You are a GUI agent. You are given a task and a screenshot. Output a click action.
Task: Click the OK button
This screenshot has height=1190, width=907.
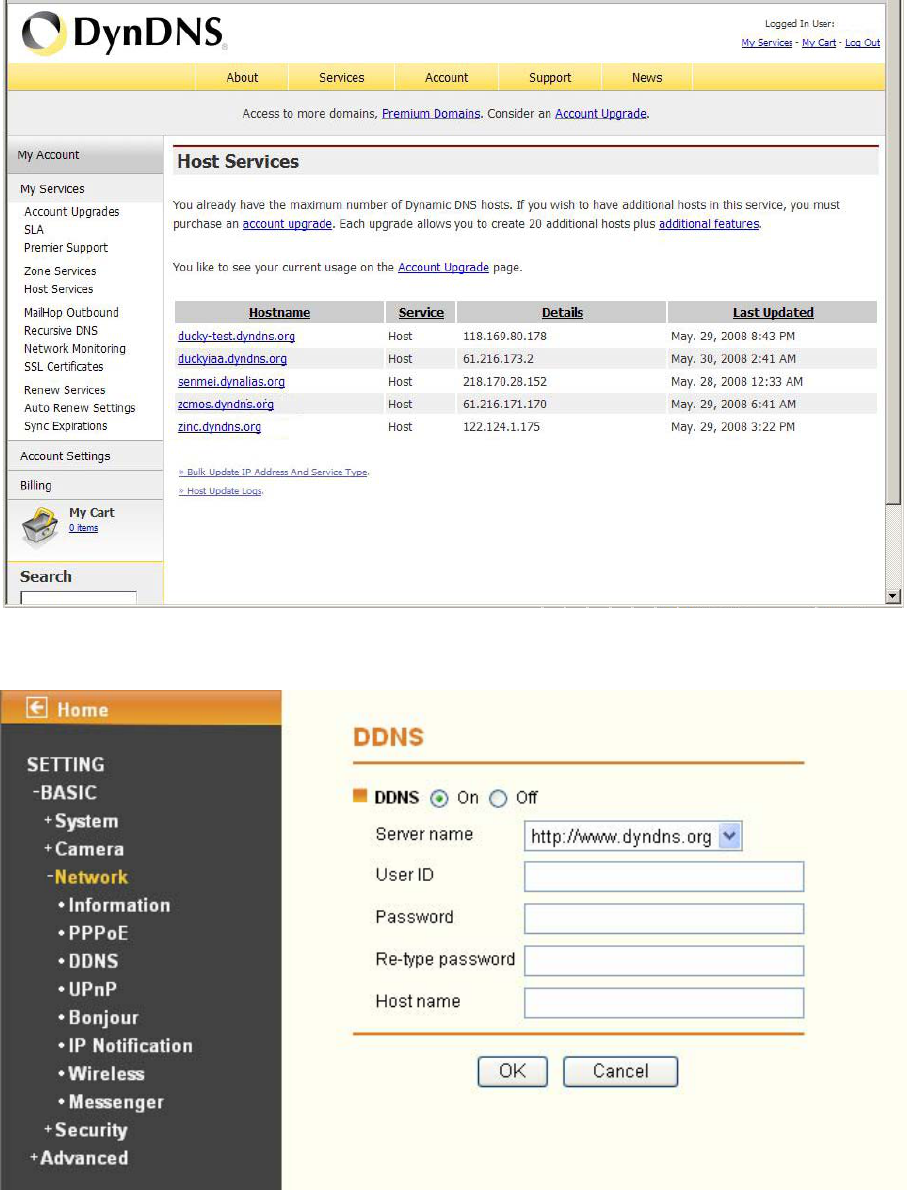(x=512, y=1072)
